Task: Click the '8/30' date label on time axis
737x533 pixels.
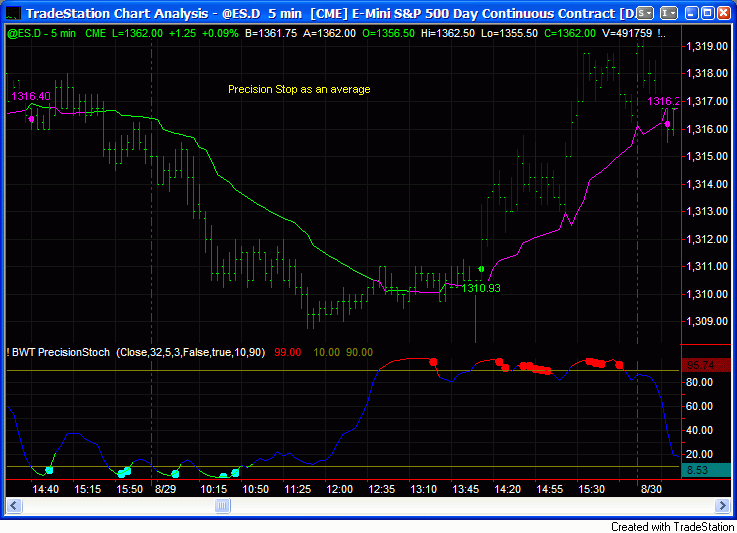Action: (651, 489)
